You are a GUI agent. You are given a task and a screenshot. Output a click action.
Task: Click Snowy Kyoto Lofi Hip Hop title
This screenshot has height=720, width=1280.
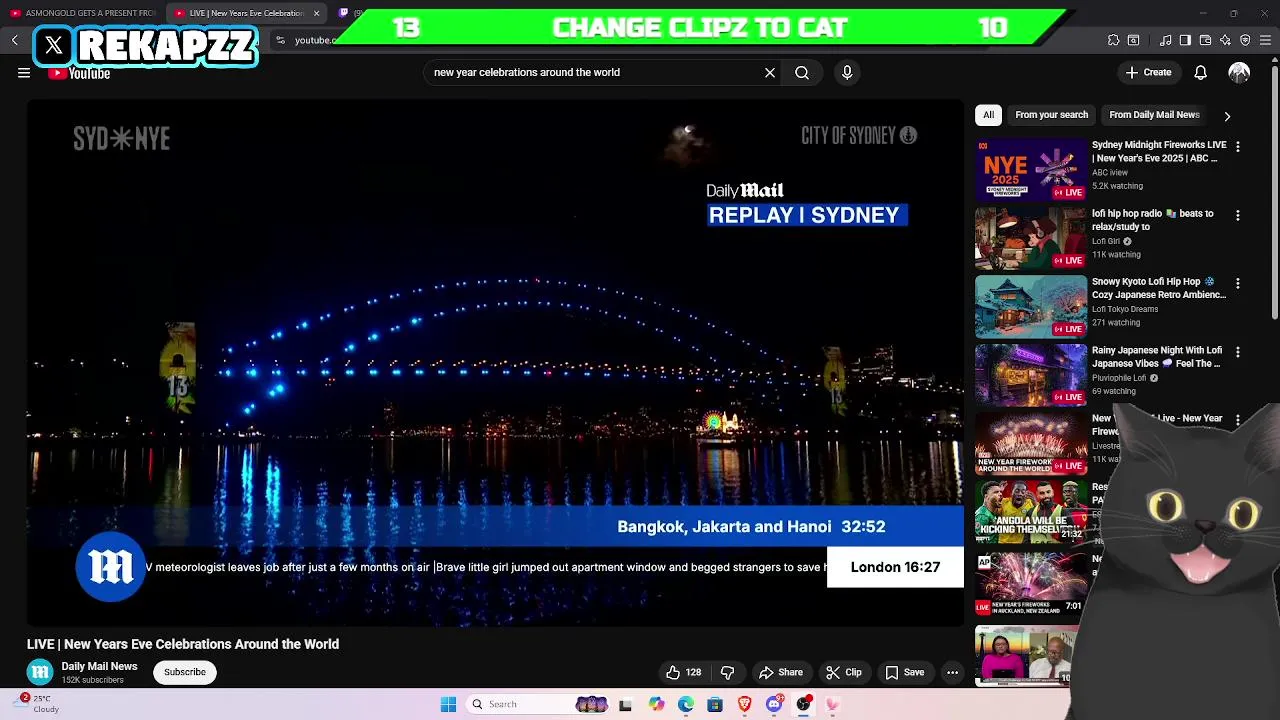click(1158, 288)
